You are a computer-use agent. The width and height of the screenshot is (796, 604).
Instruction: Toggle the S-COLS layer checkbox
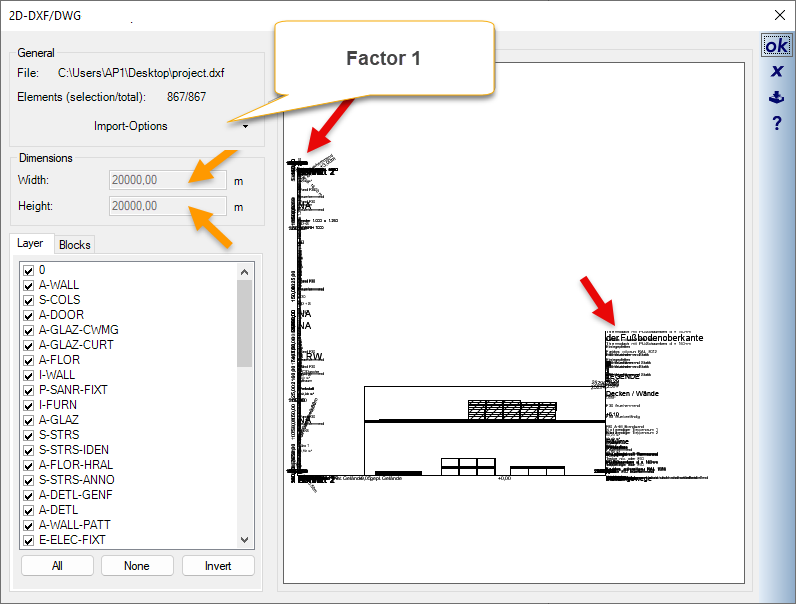click(x=28, y=300)
